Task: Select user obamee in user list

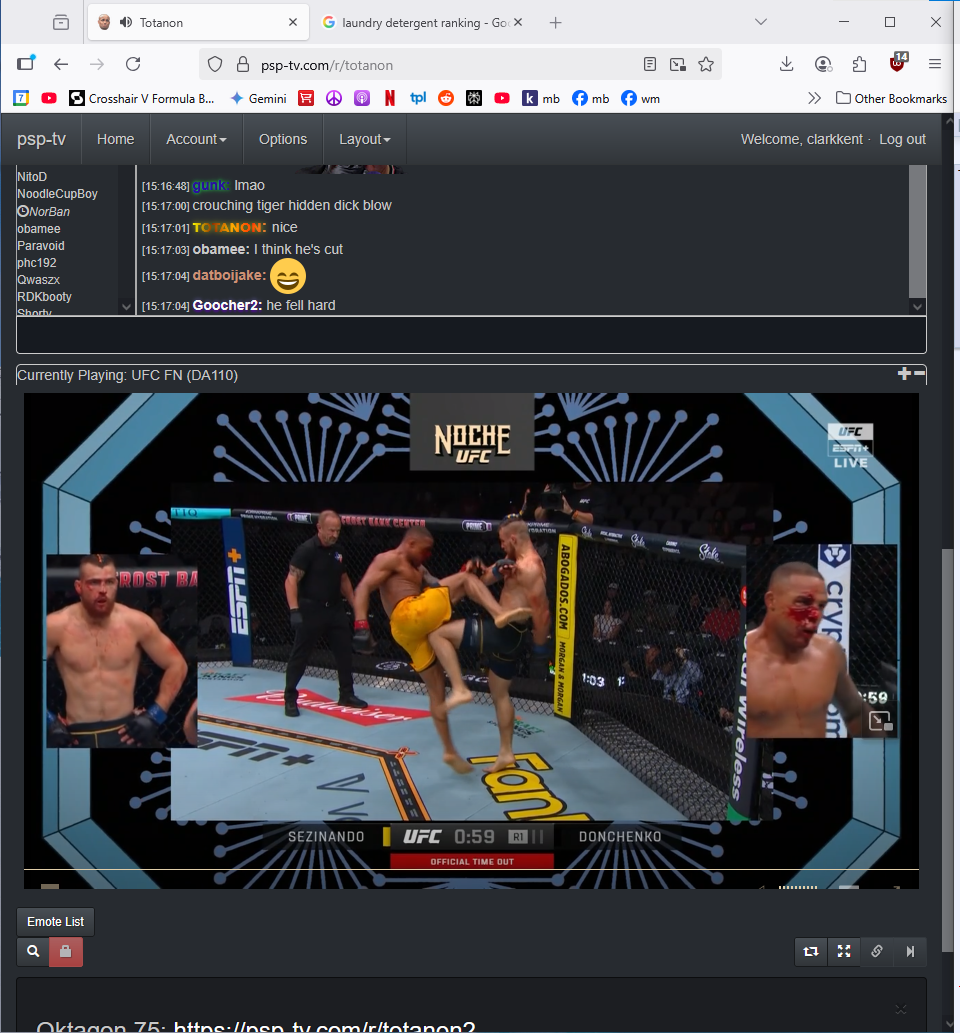Action: (39, 229)
